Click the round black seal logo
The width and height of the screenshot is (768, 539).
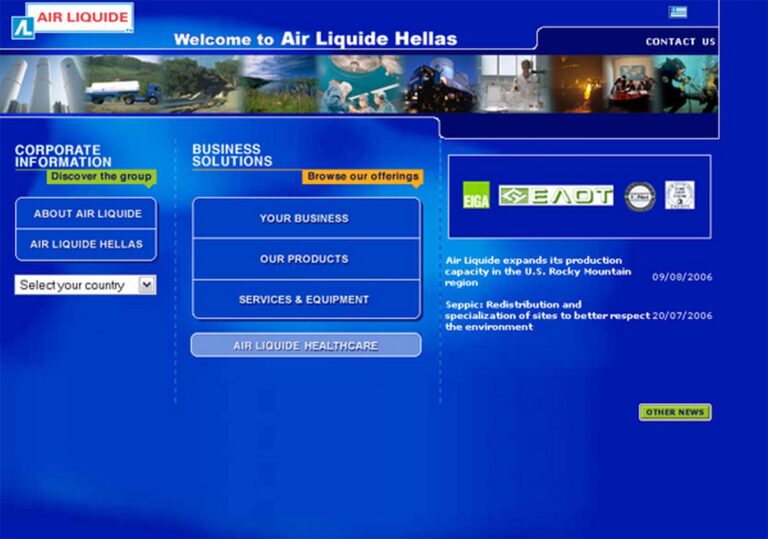coord(640,196)
